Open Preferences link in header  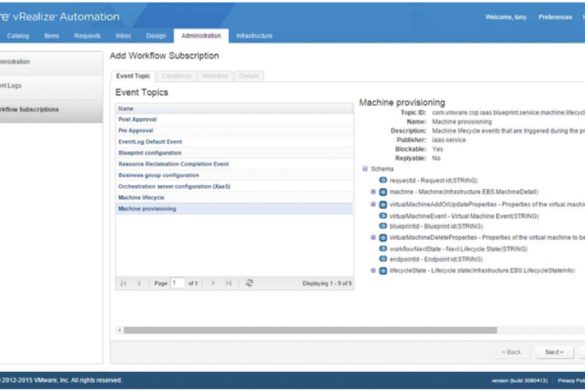pos(555,17)
